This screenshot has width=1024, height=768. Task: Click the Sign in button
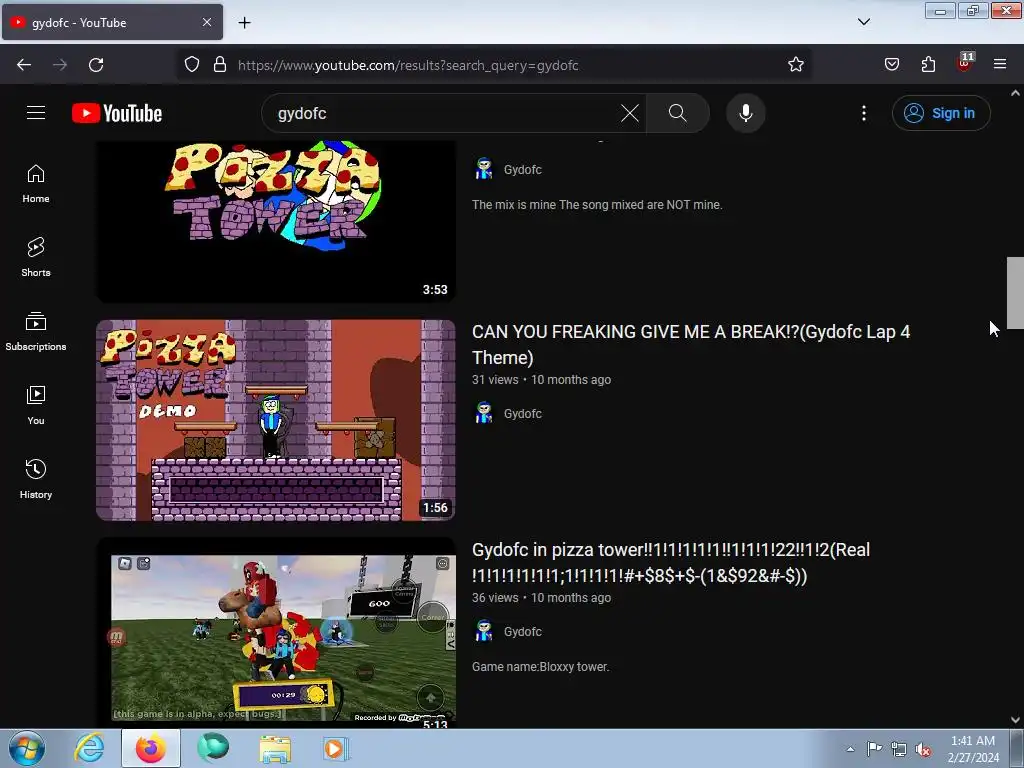tap(940, 113)
